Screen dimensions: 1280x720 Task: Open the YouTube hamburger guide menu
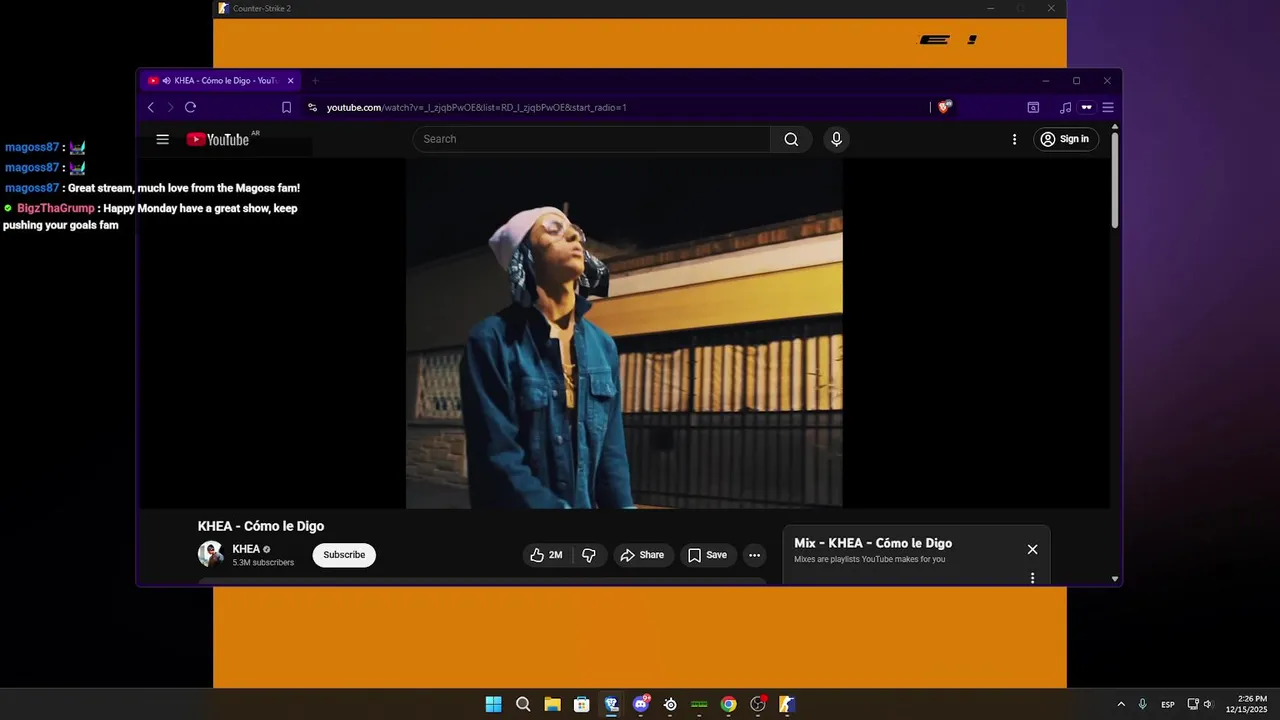click(x=163, y=139)
